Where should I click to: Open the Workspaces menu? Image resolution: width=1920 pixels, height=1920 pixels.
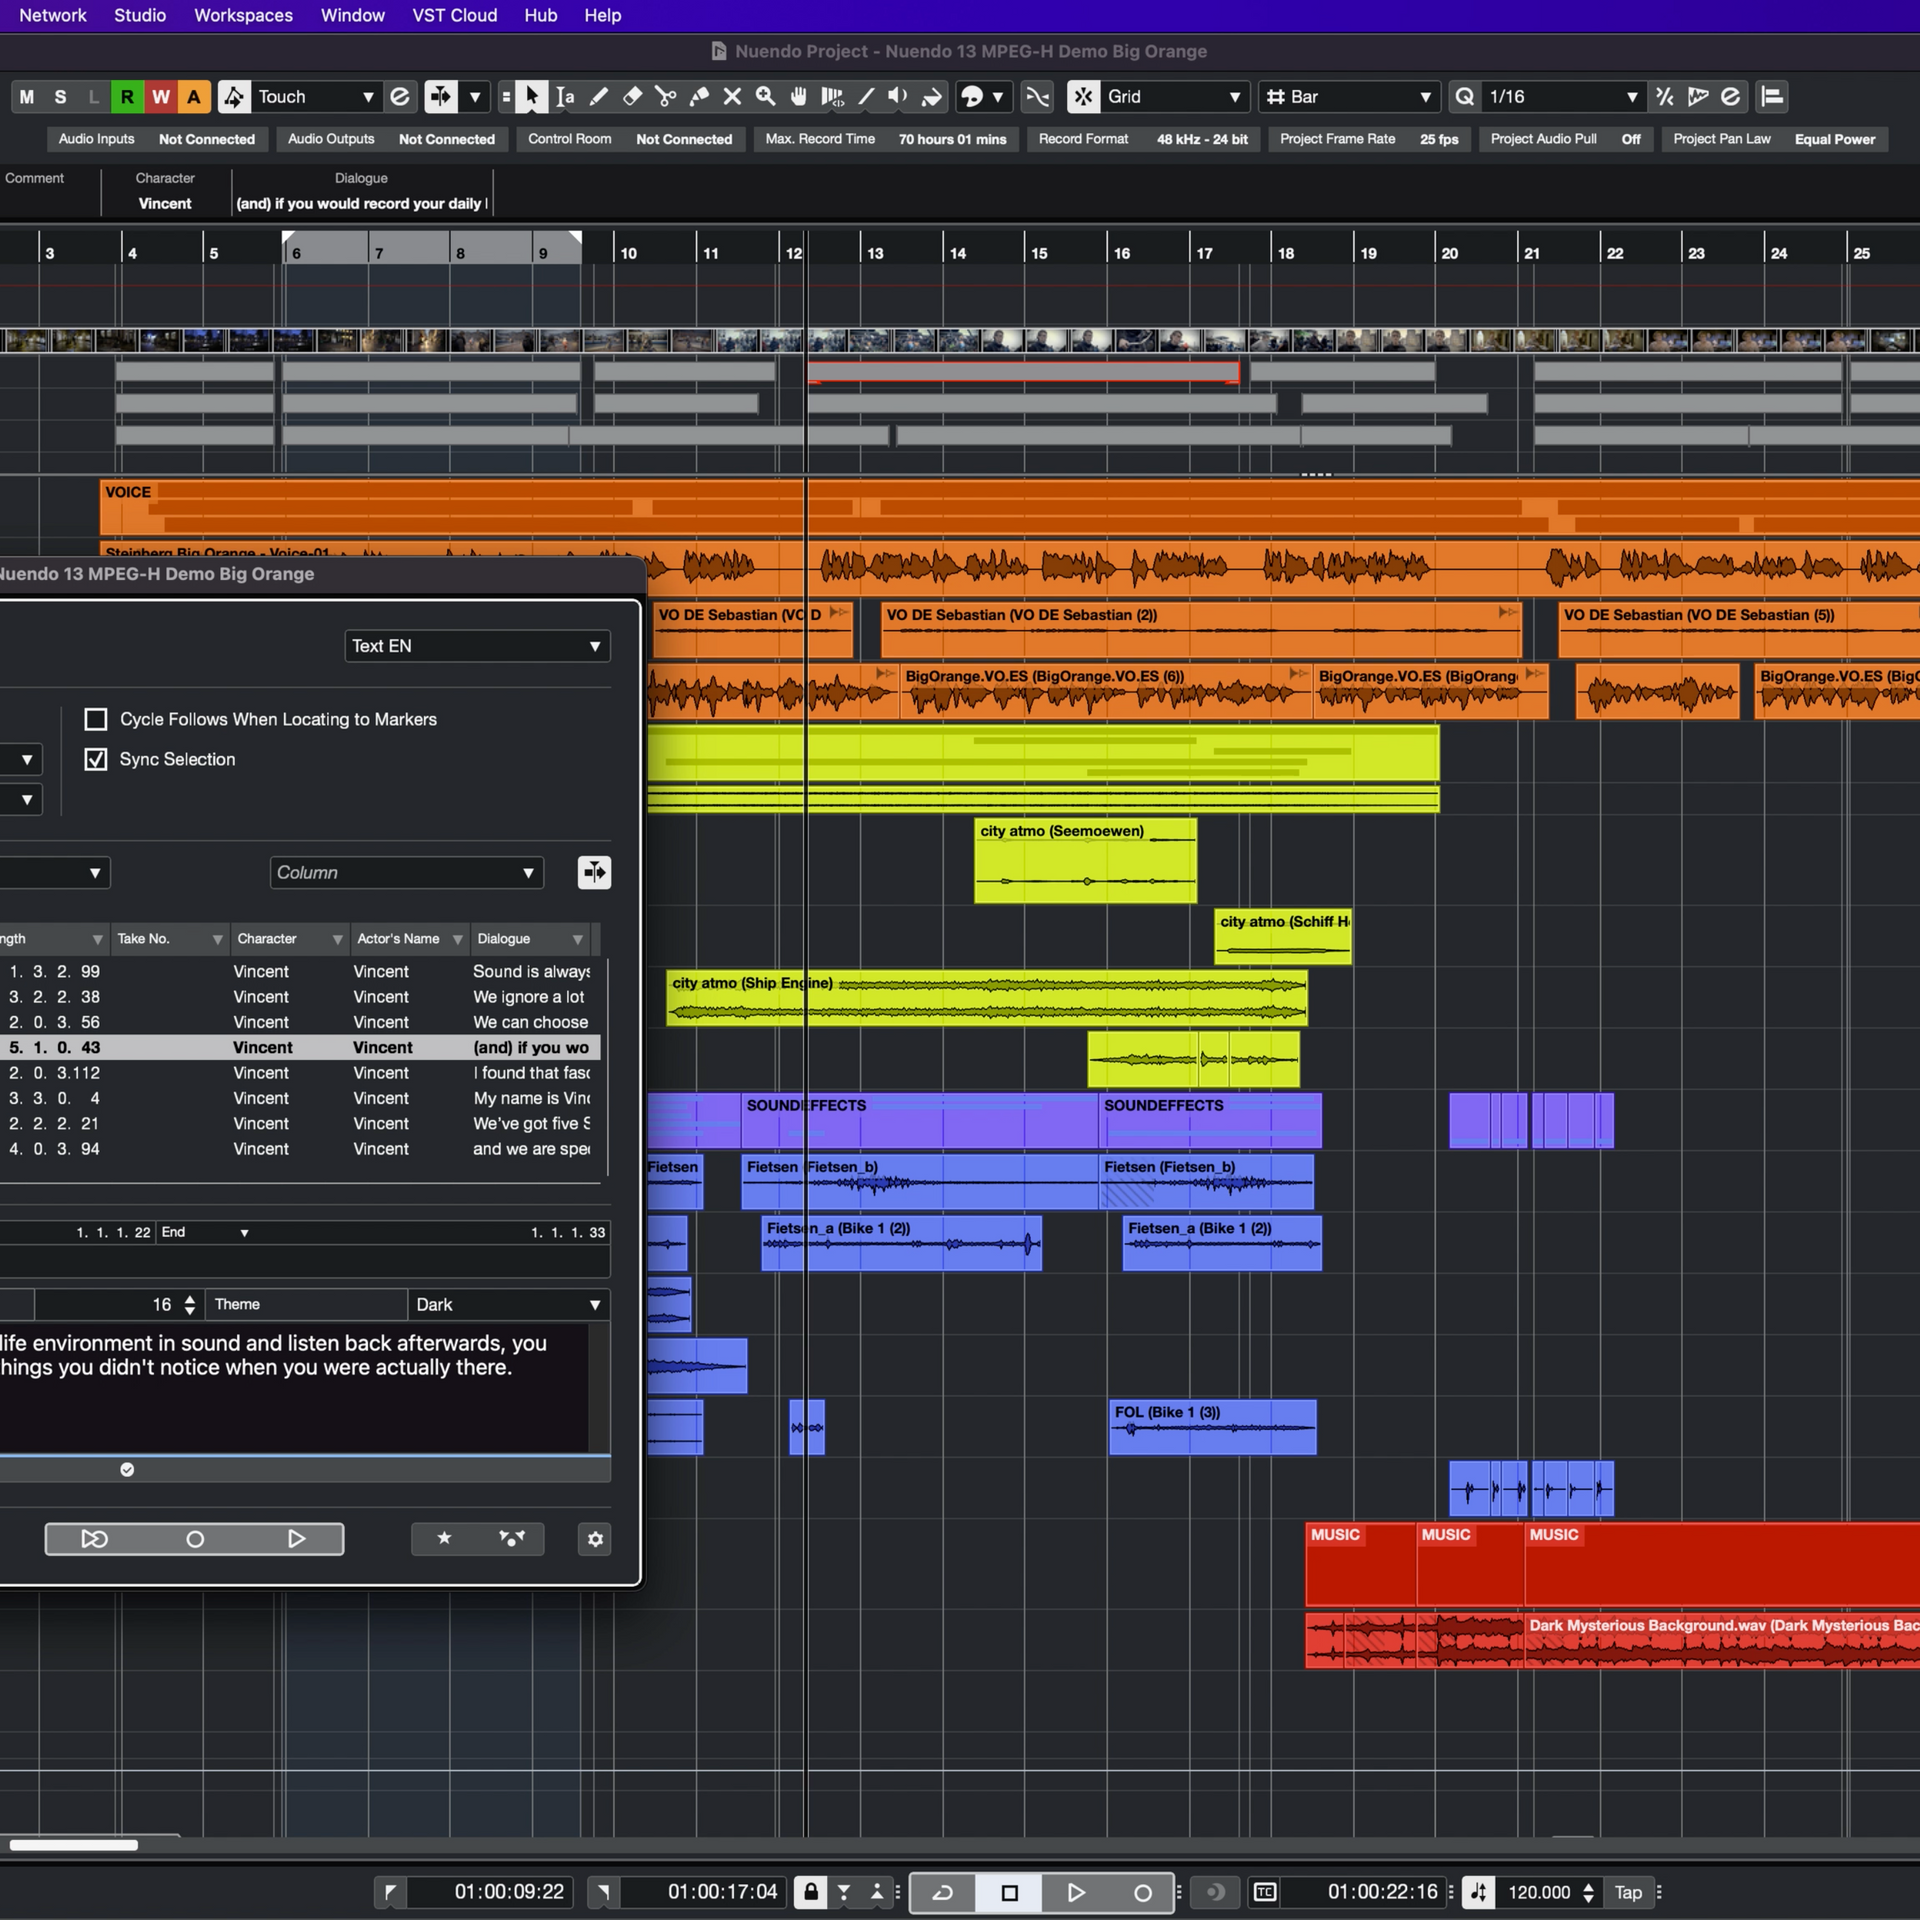(x=243, y=16)
